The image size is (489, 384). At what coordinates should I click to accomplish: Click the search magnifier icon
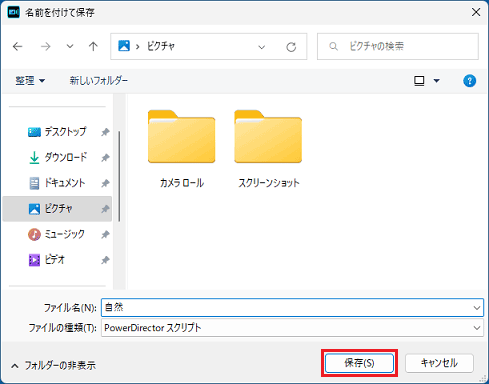[x=333, y=46]
